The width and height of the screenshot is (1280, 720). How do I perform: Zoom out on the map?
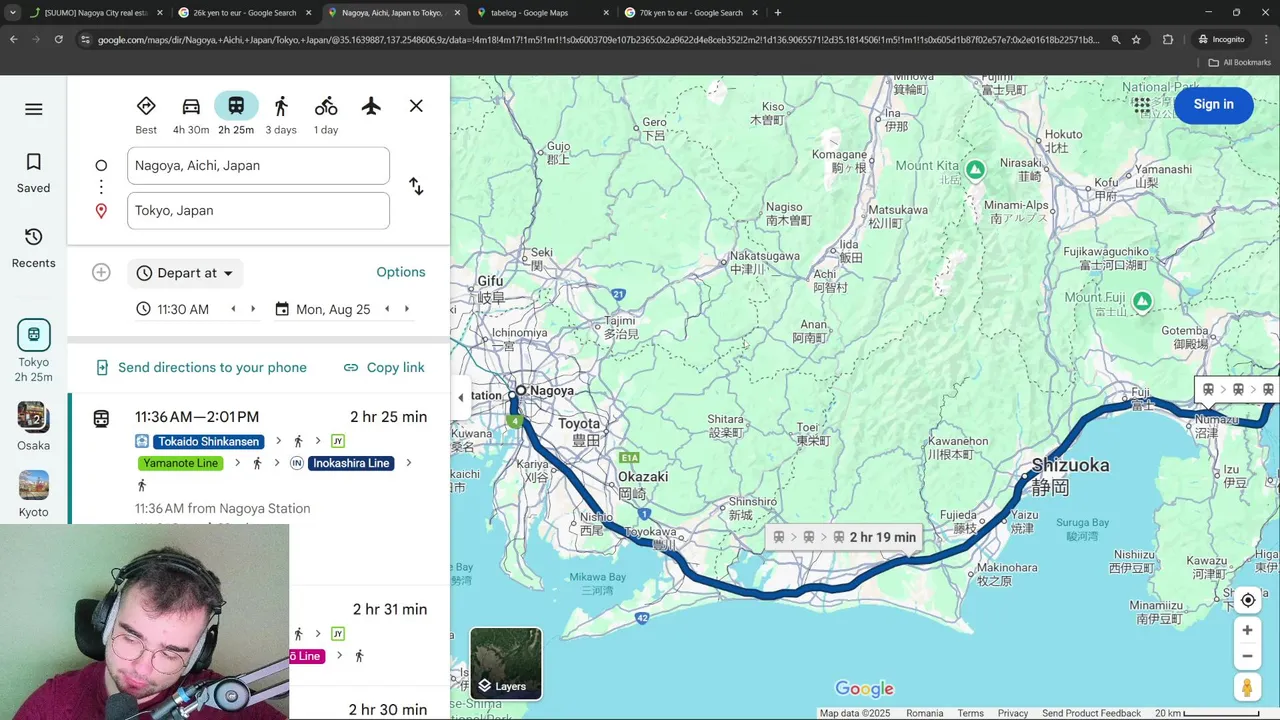(1247, 657)
